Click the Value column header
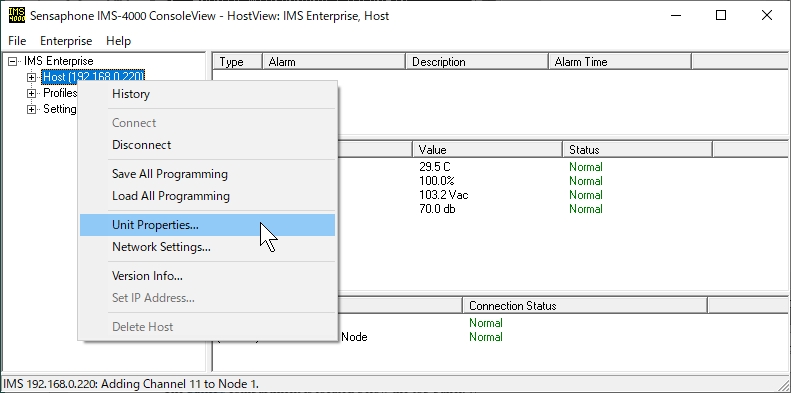Viewport: 791px width, 393px height. 487,150
